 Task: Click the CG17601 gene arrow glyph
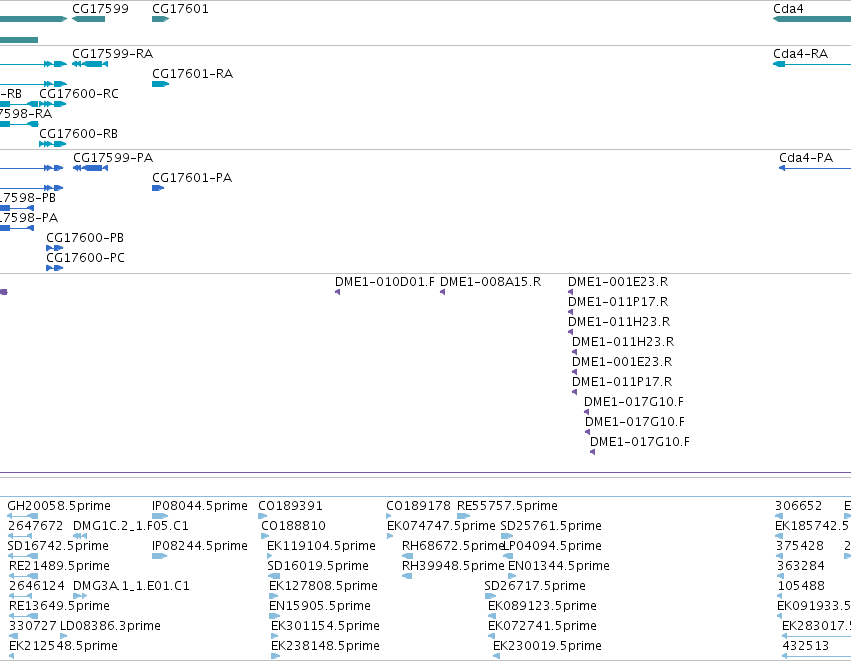pos(161,19)
